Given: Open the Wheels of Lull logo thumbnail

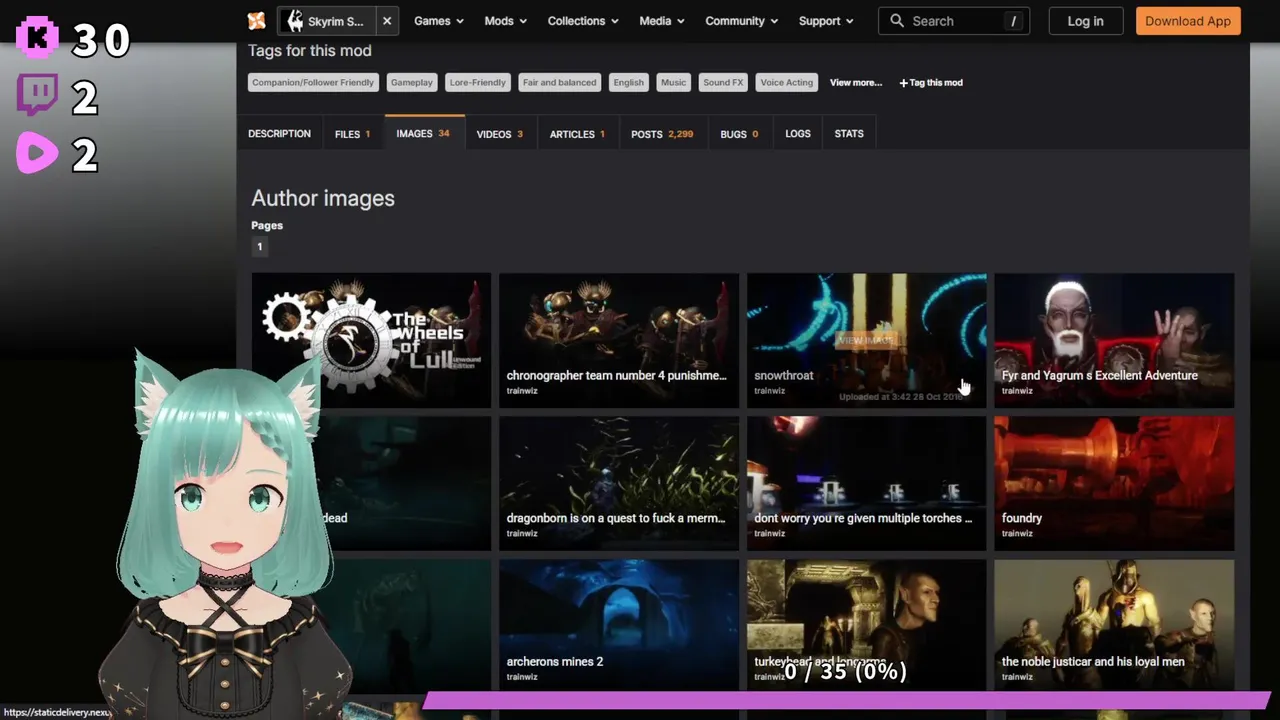Looking at the screenshot, I should point(371,340).
